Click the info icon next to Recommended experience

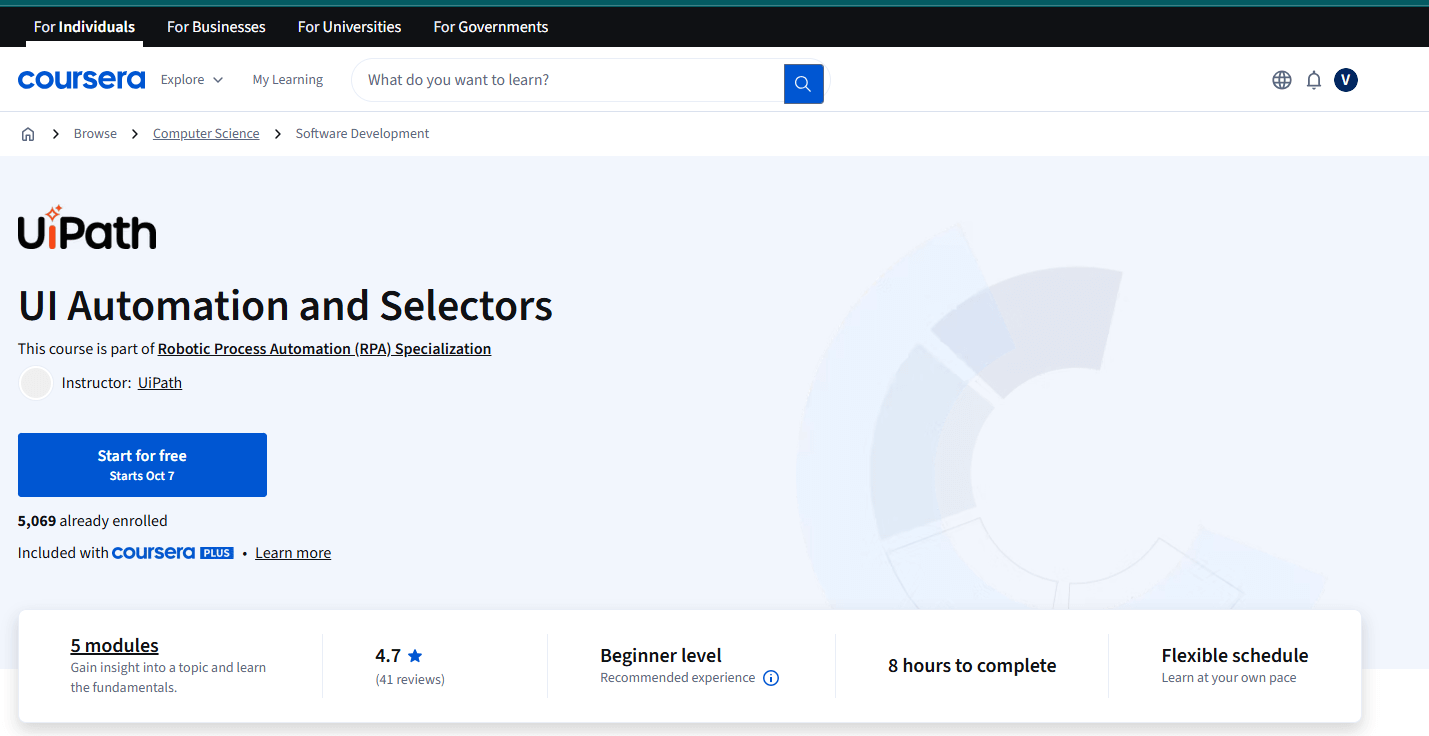tap(770, 678)
